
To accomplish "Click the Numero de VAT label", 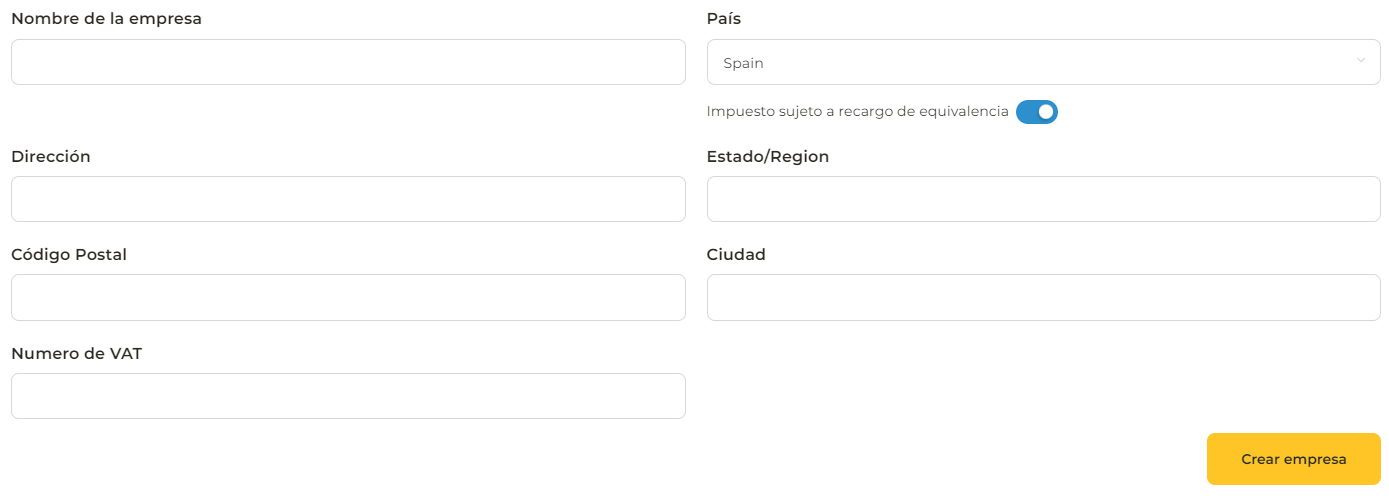I will point(76,353).
